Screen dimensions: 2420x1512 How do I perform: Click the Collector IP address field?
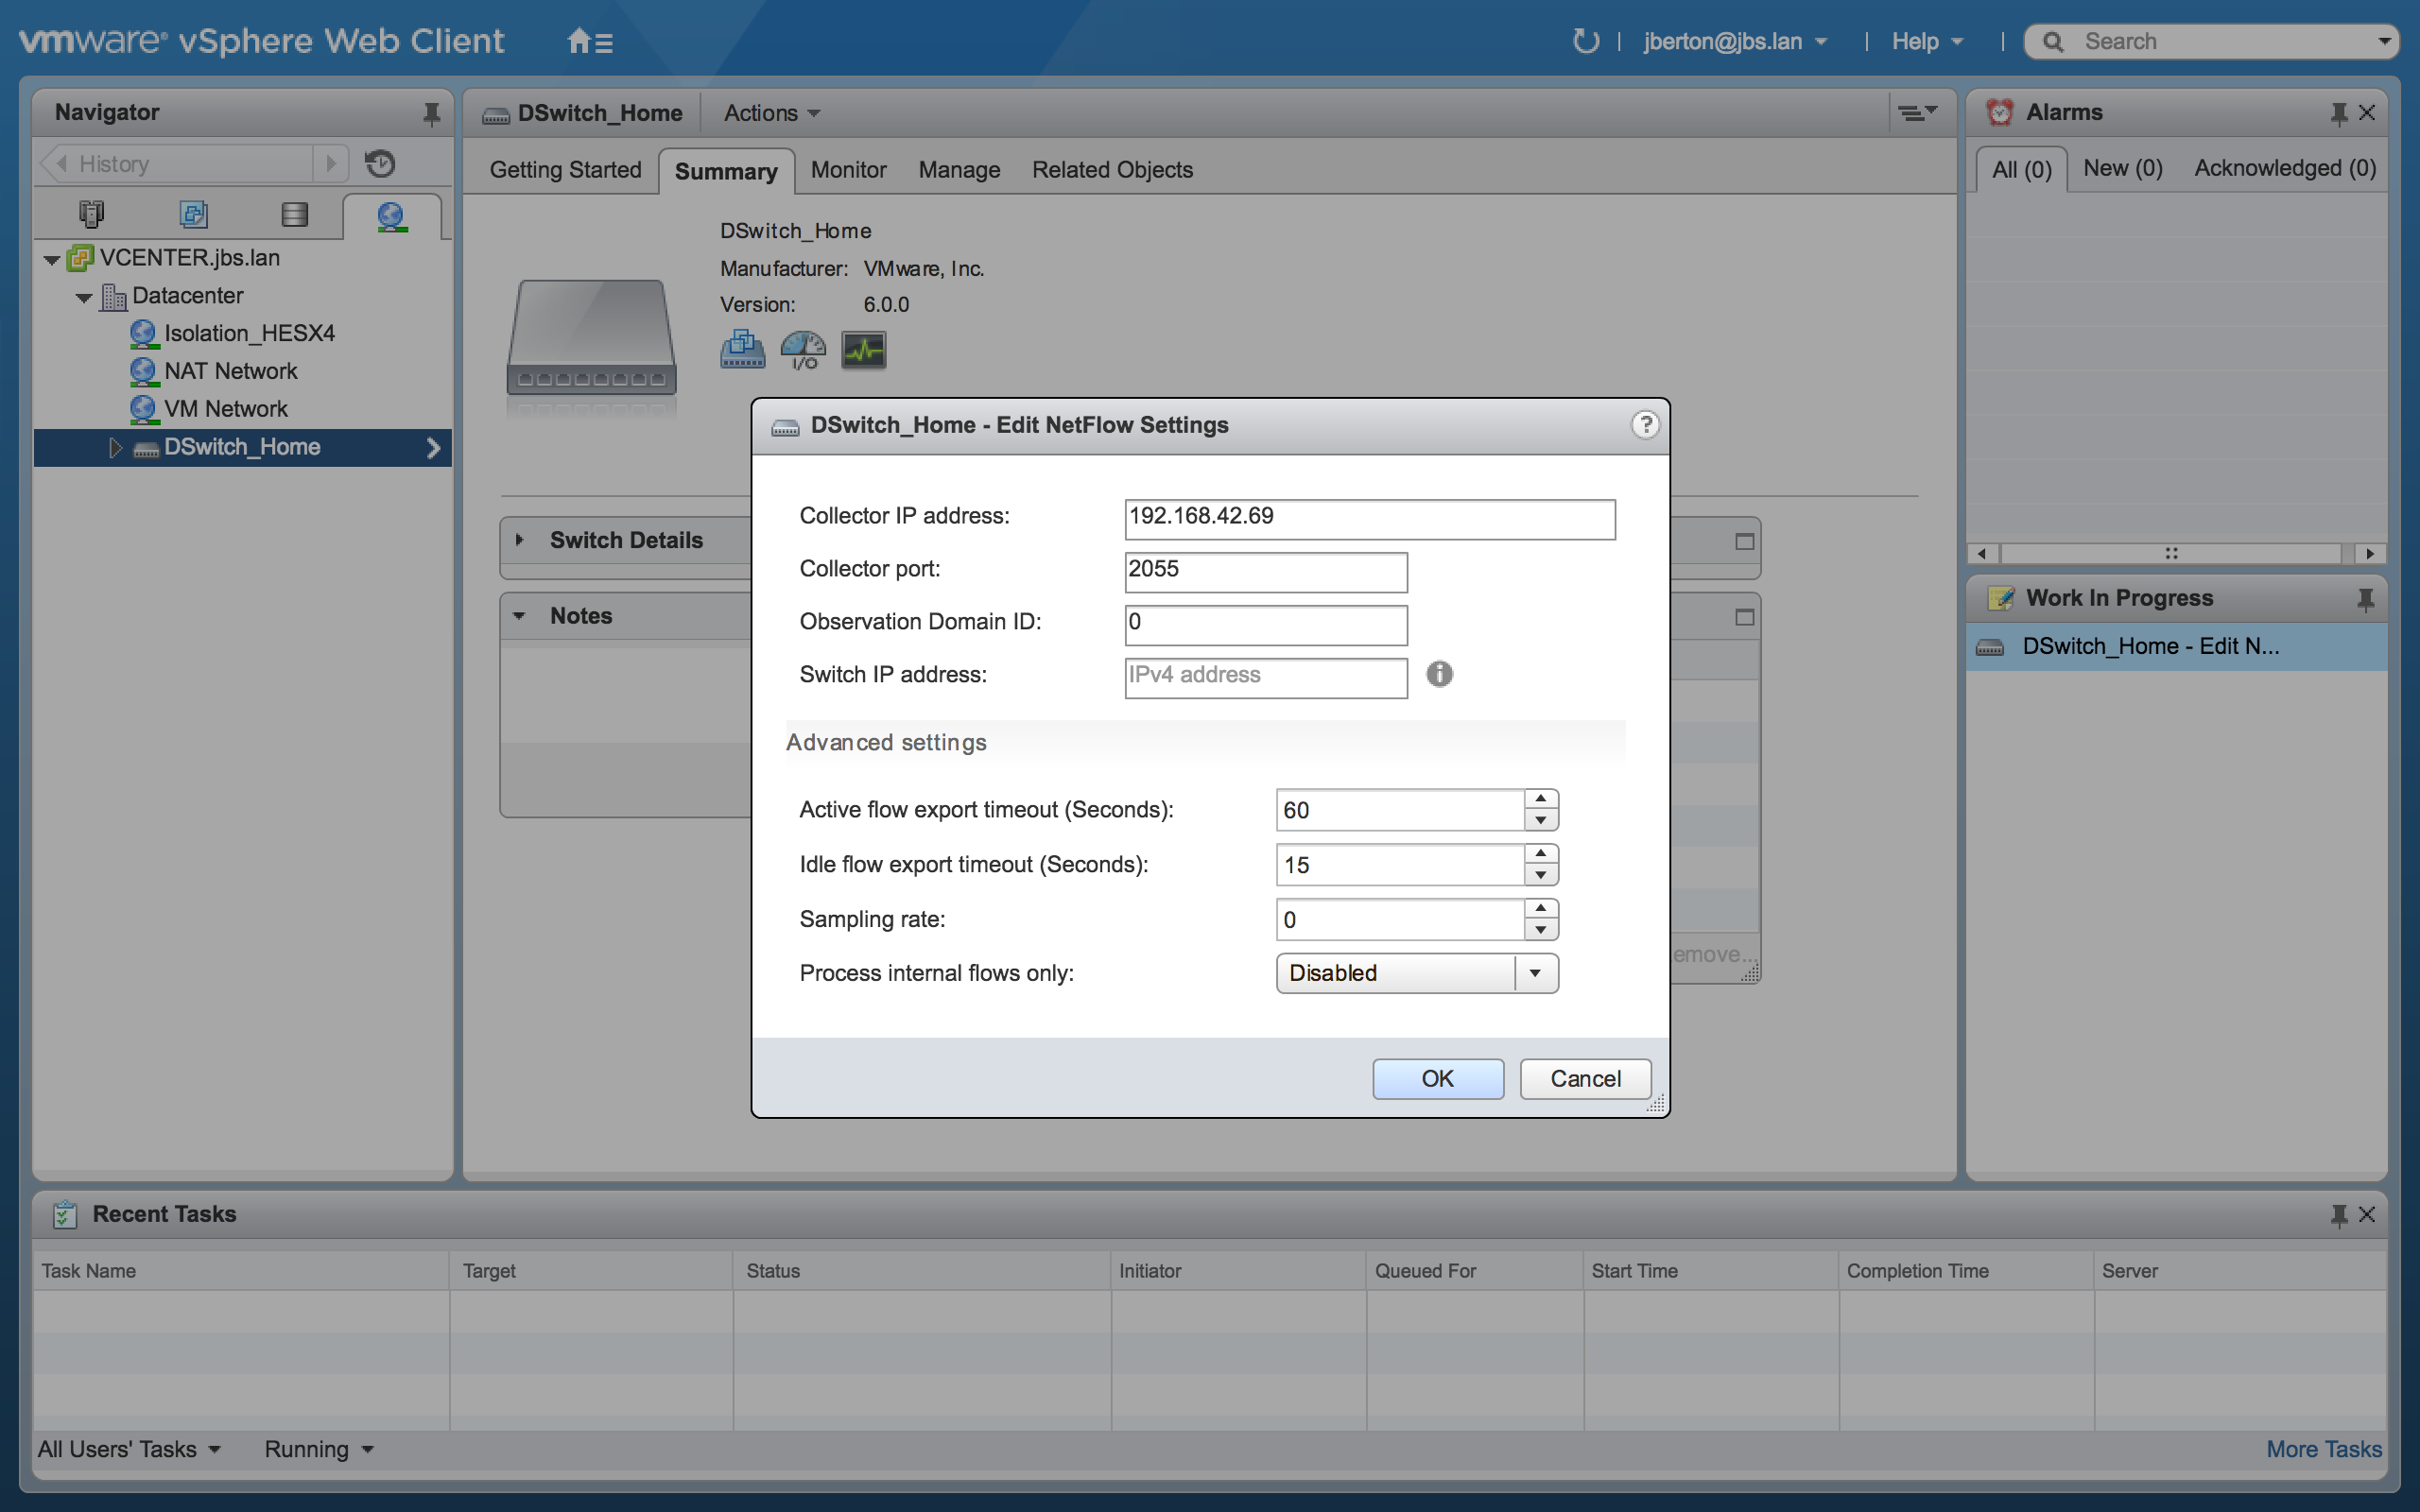click(1369, 519)
